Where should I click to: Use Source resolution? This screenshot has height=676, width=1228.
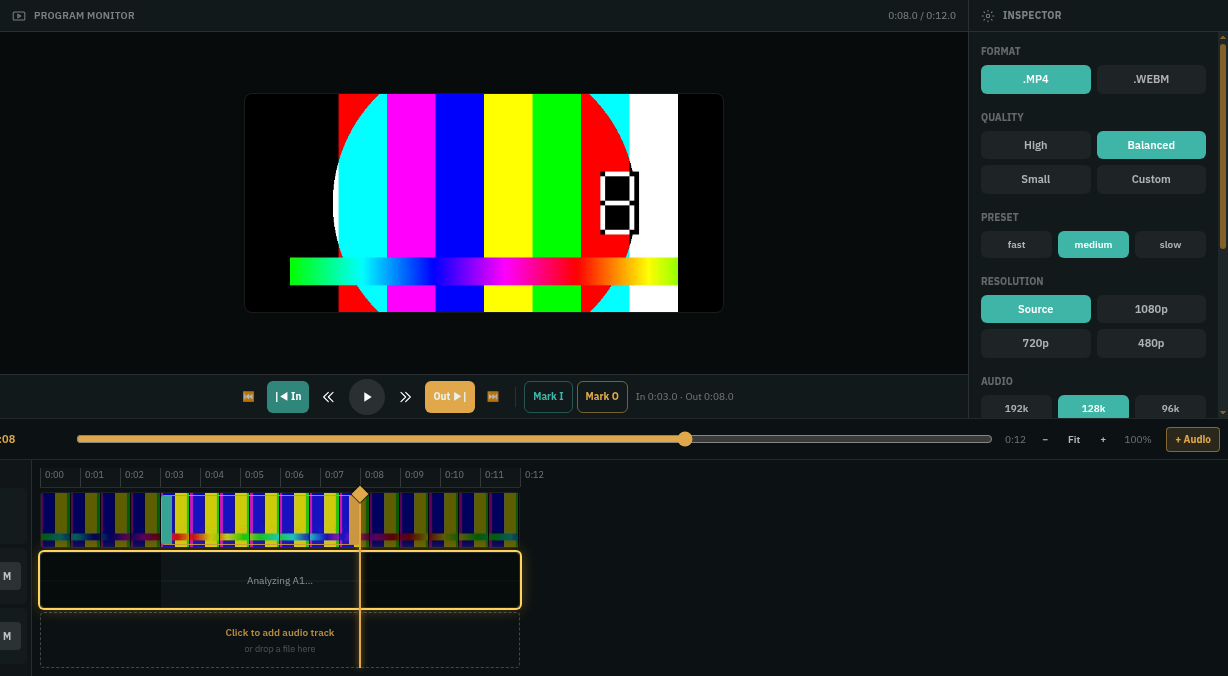[1036, 309]
